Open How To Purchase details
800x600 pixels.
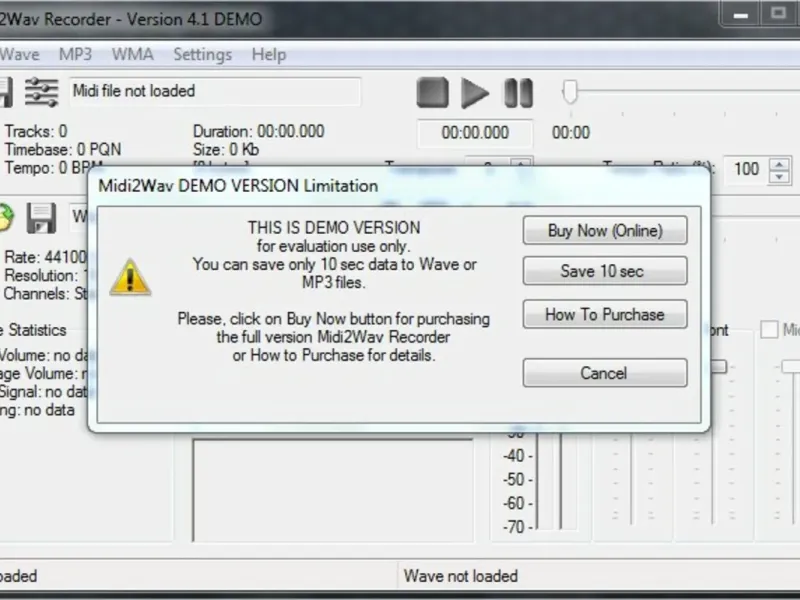click(x=605, y=314)
